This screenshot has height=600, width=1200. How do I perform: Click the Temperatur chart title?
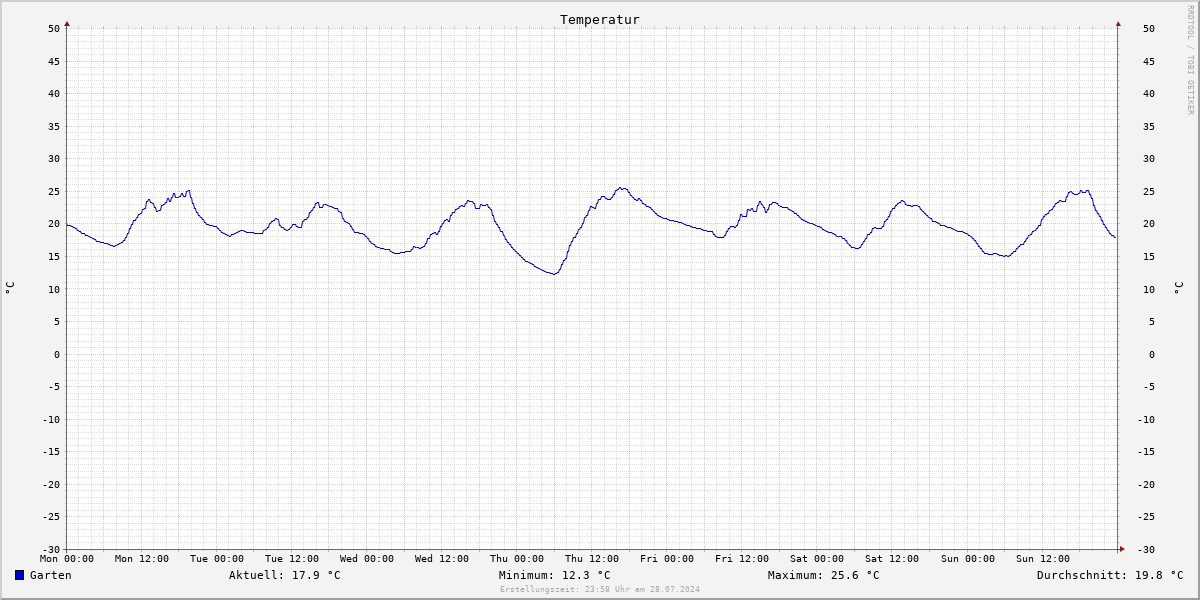click(x=600, y=19)
